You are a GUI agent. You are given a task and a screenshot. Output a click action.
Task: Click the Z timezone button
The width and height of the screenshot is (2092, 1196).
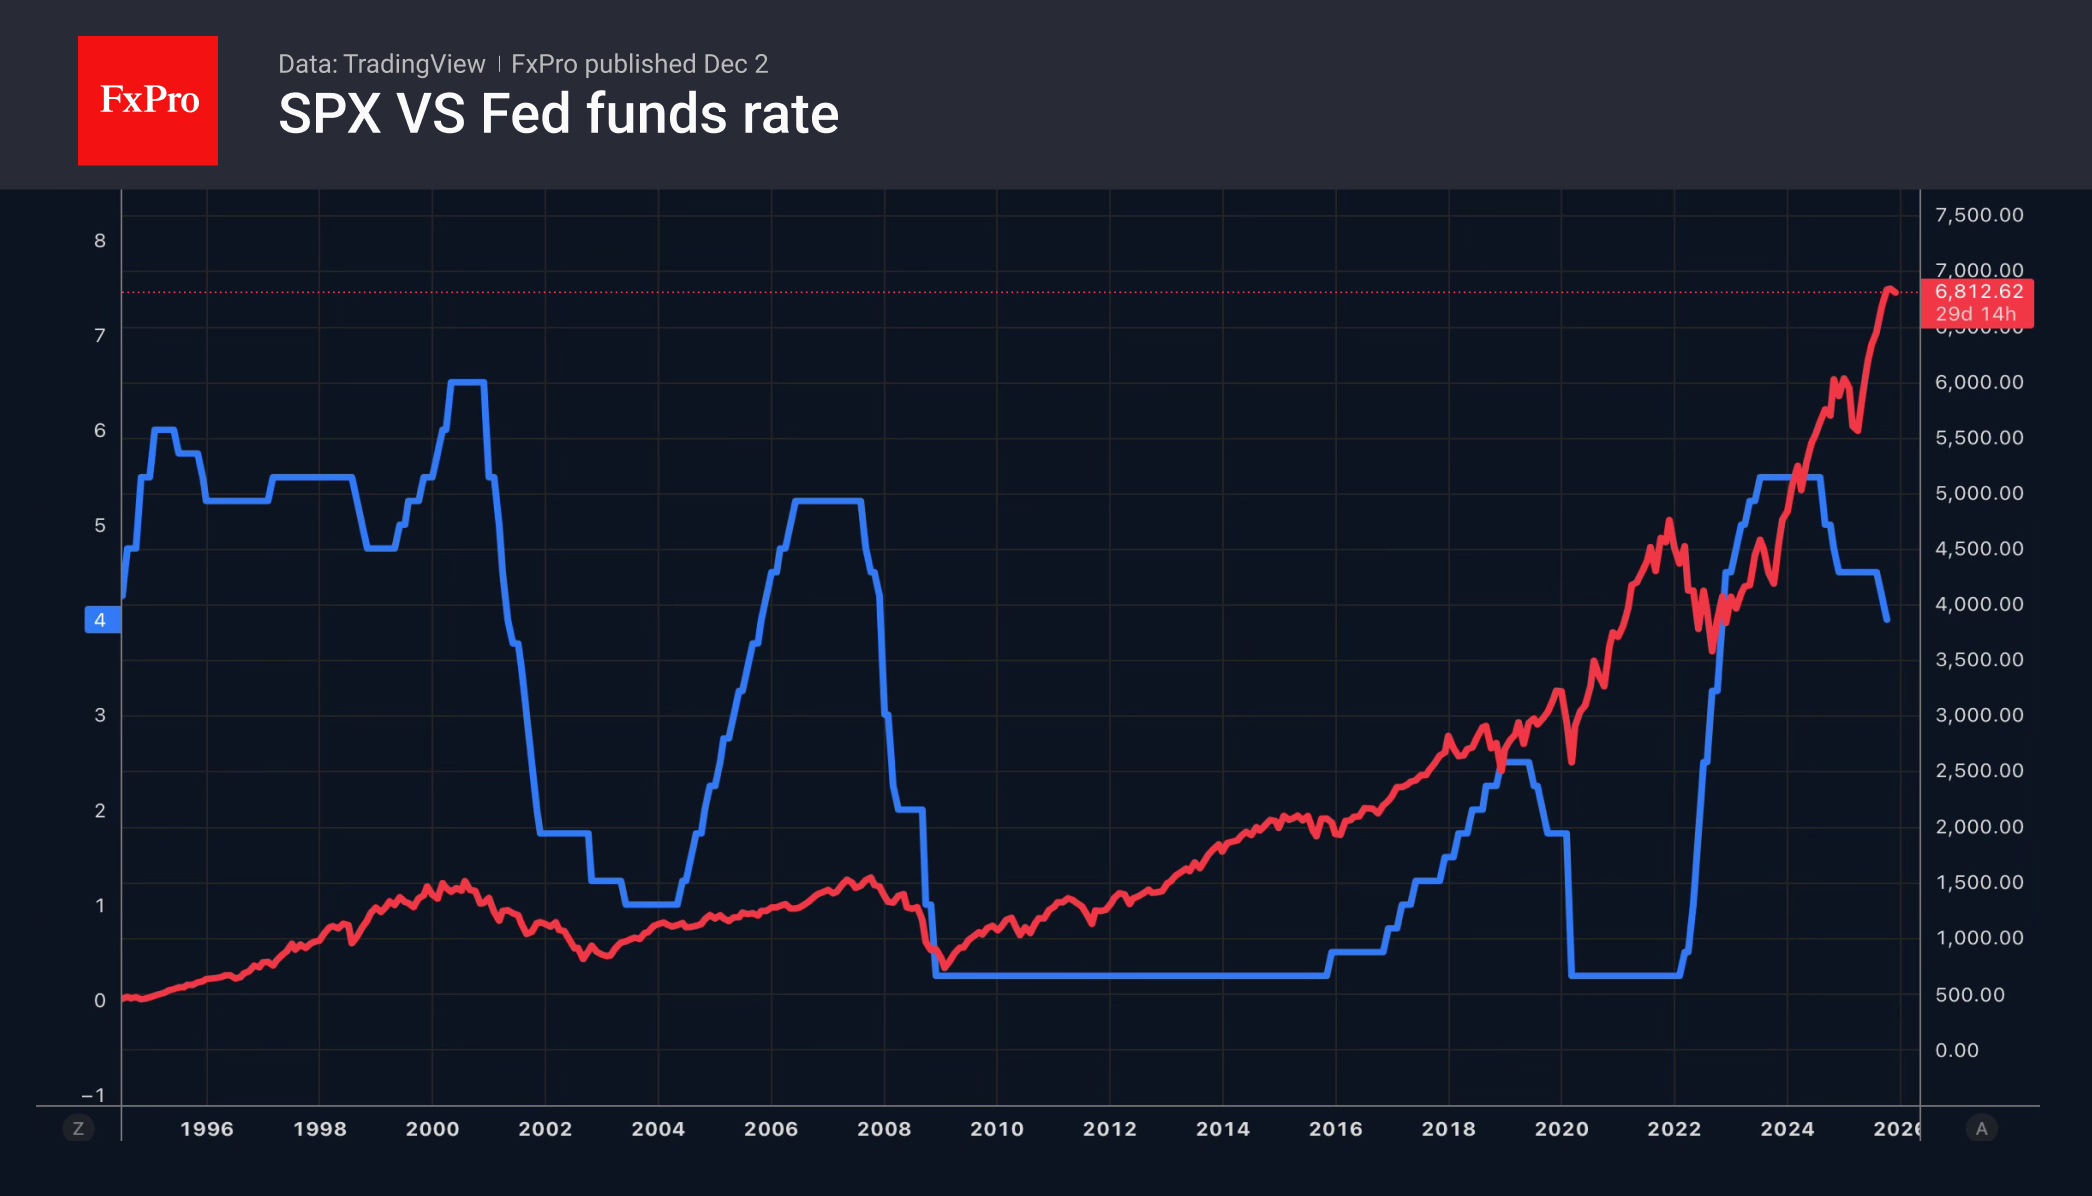tap(78, 1129)
